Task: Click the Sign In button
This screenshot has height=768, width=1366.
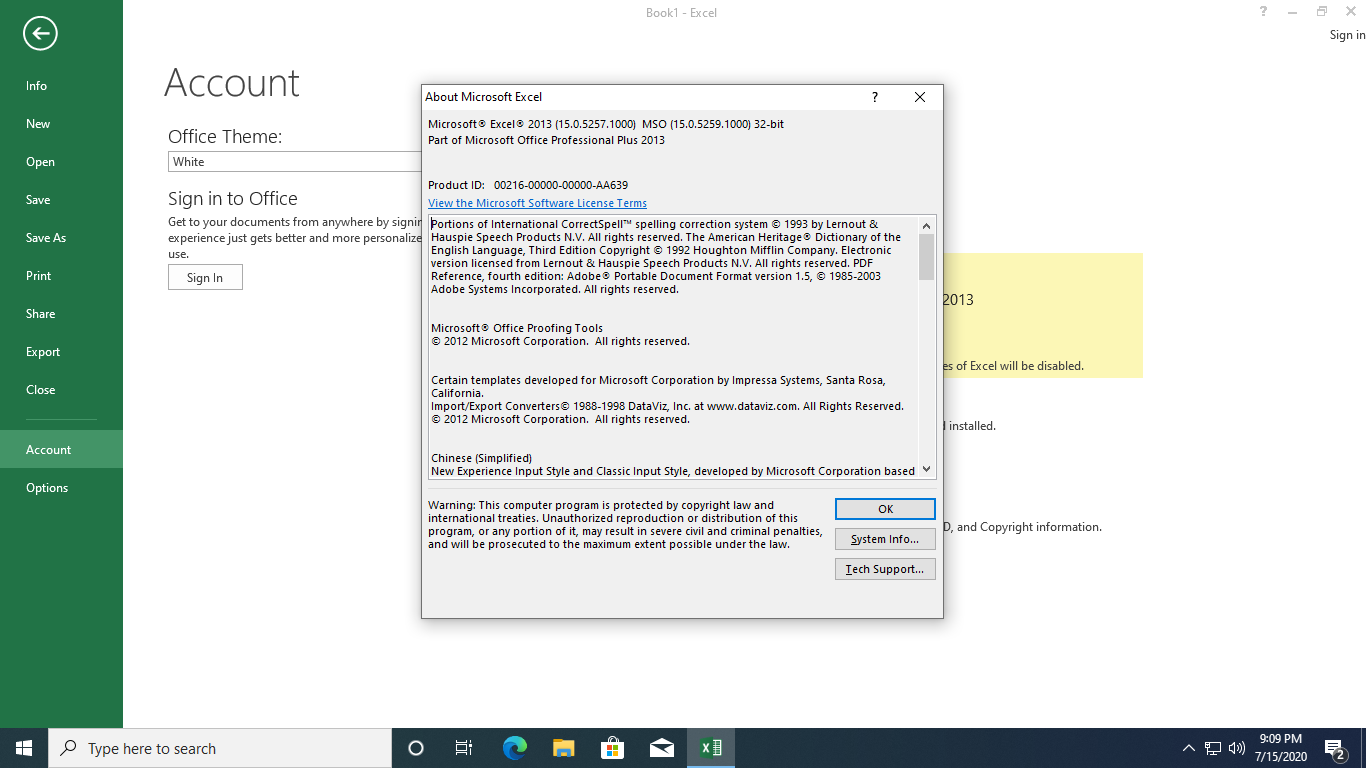Action: (x=205, y=278)
